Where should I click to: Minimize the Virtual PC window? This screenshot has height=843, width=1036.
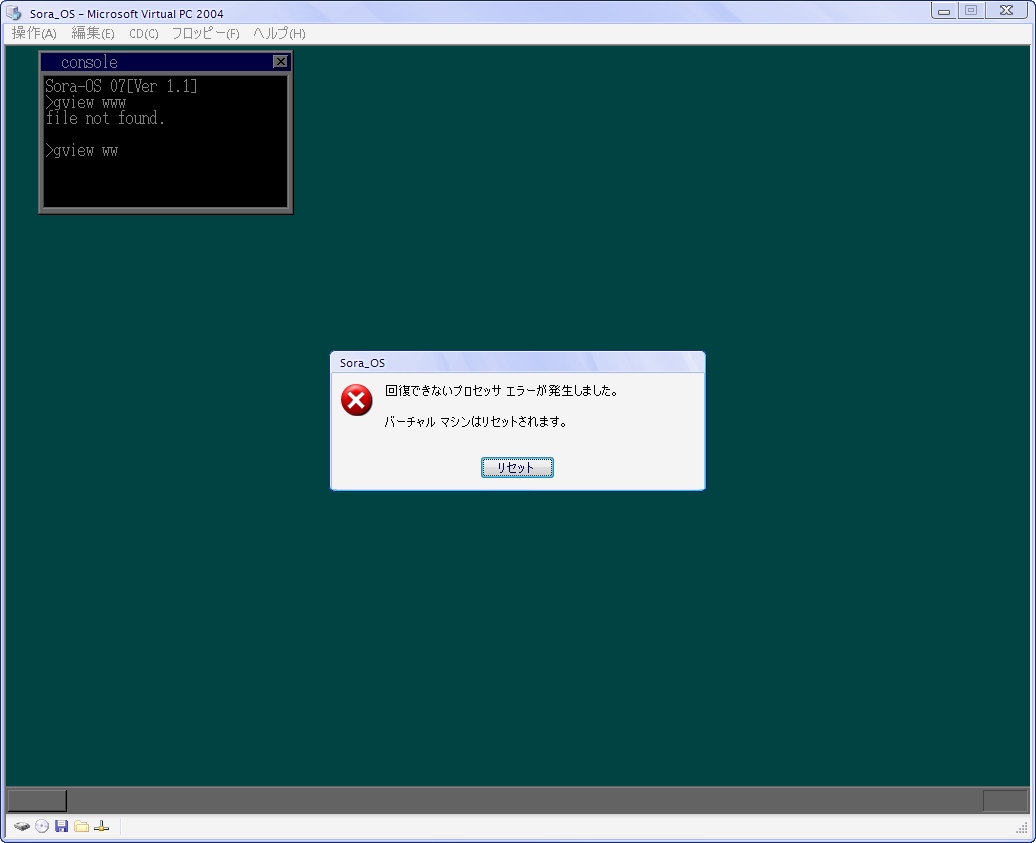tap(944, 11)
